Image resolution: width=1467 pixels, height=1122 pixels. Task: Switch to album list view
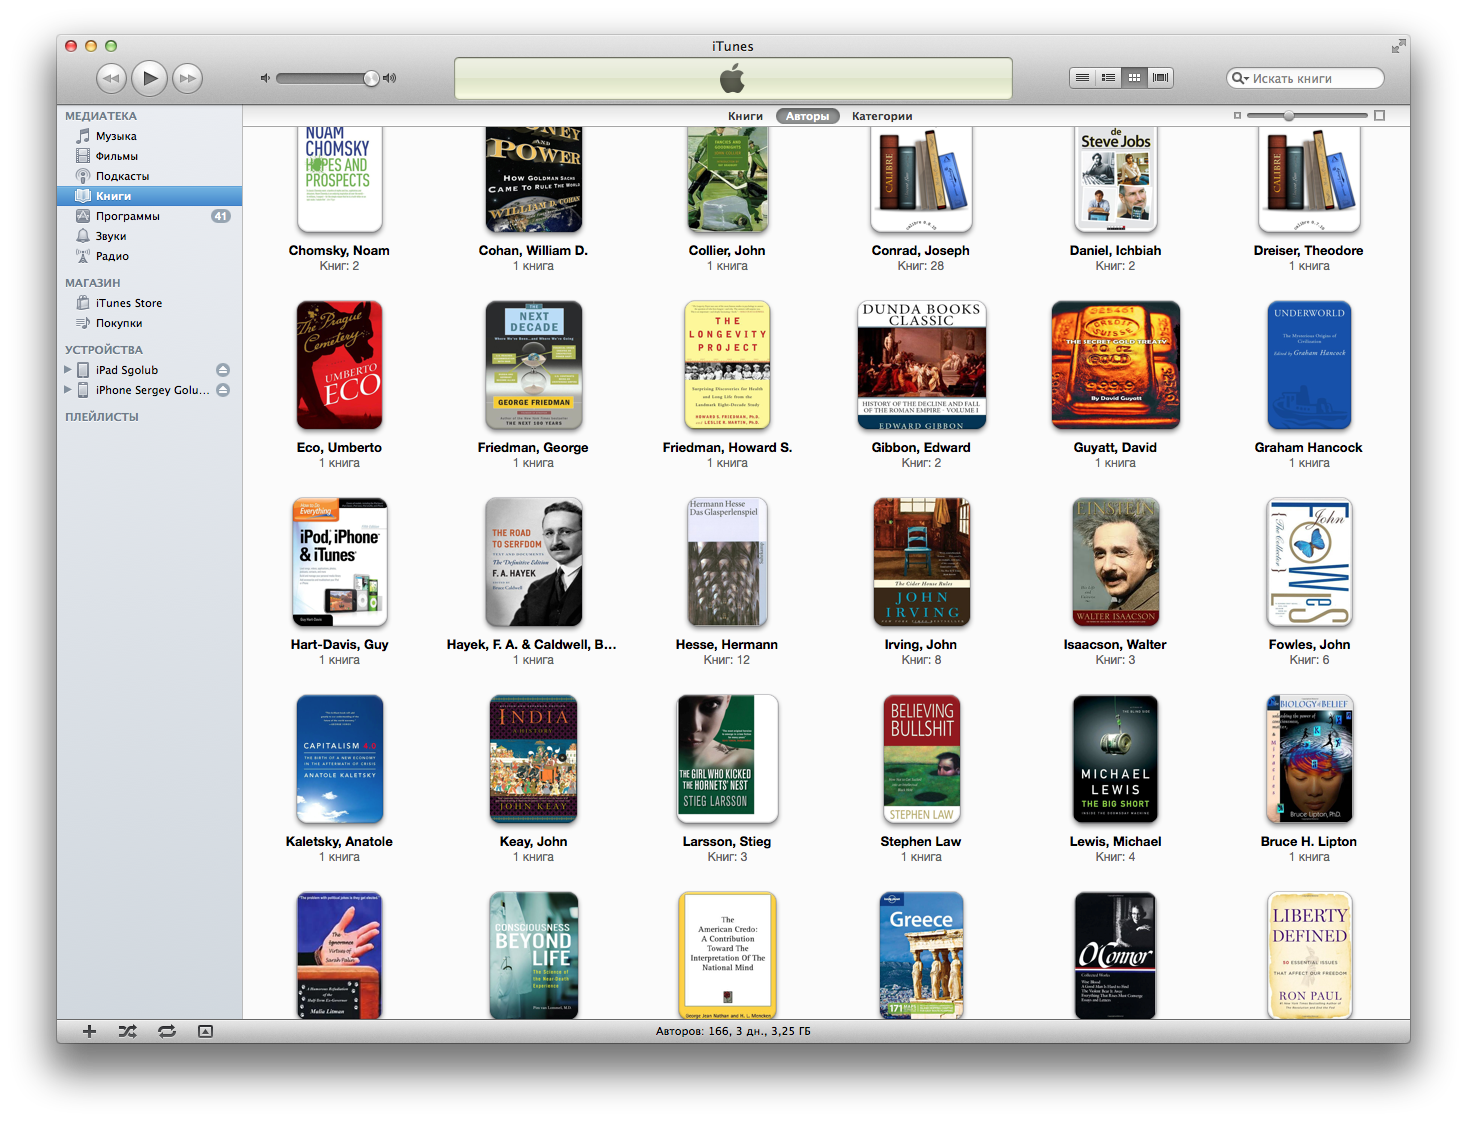pos(1108,77)
